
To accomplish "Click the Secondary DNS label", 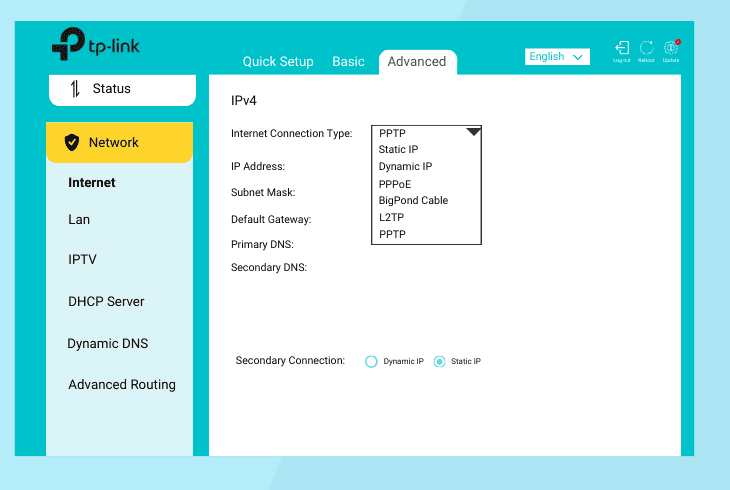I will coord(269,268).
